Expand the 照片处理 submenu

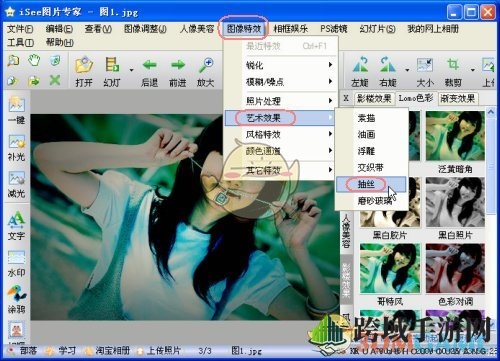[x=280, y=101]
